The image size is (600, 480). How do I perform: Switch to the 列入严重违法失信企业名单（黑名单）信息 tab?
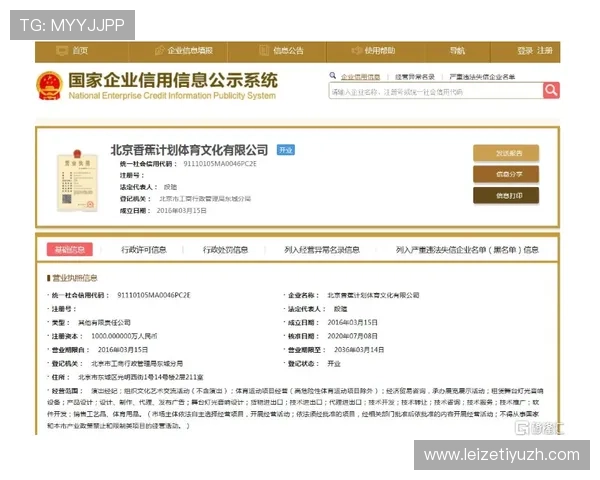tap(467, 250)
